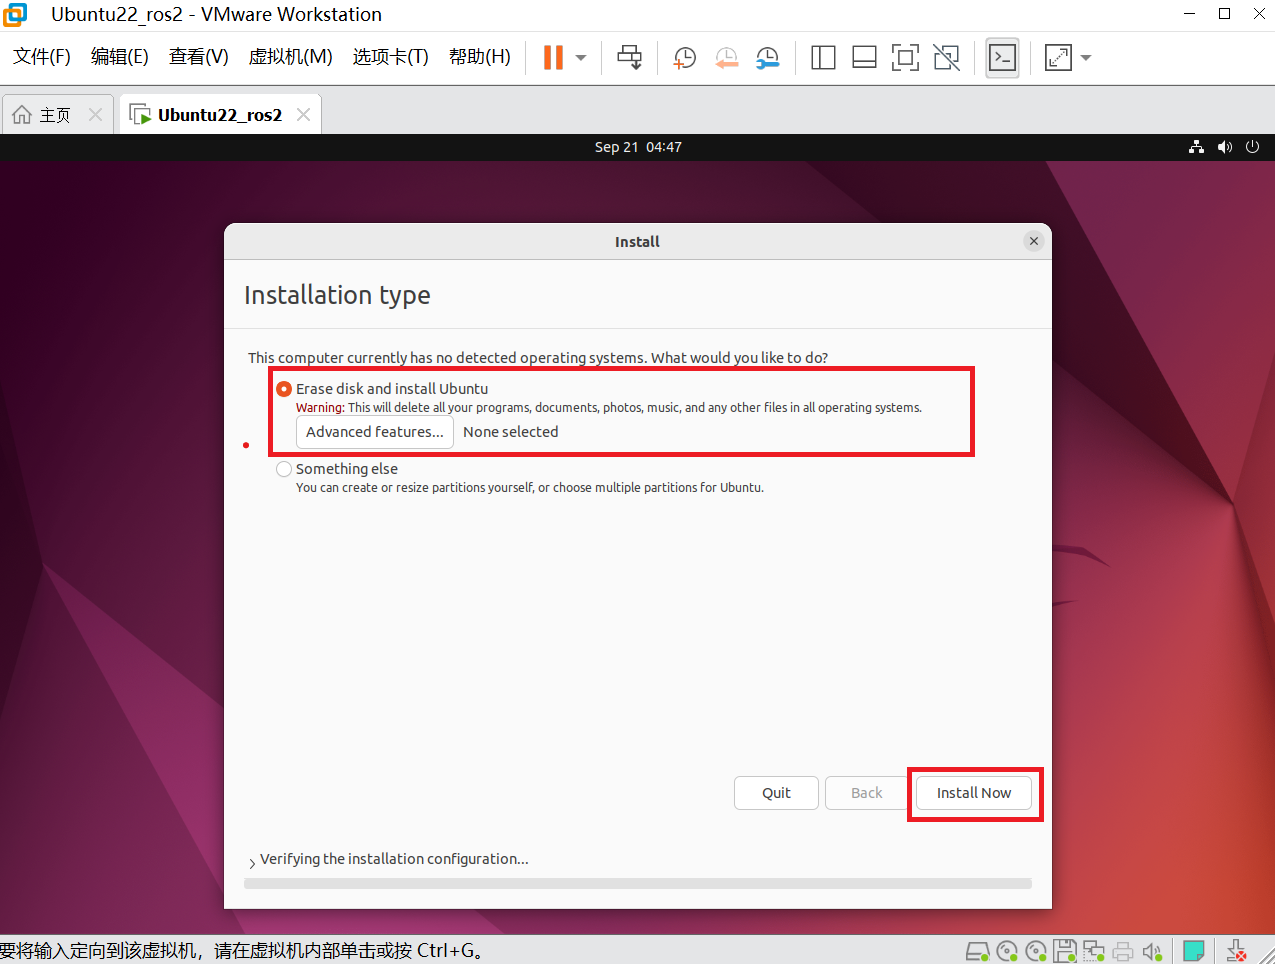Take a snapshot of this virtual machine

pyautogui.click(x=684, y=57)
